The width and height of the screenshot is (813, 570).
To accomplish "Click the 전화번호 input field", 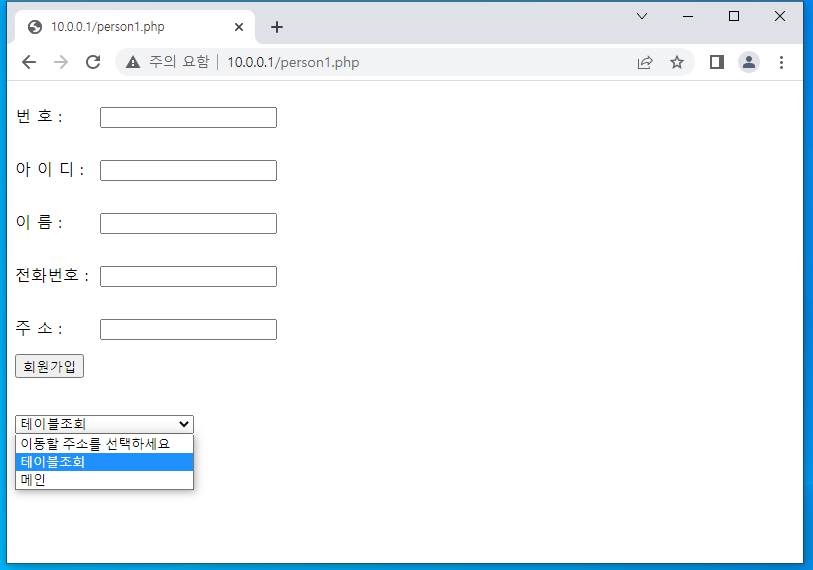I will [188, 276].
